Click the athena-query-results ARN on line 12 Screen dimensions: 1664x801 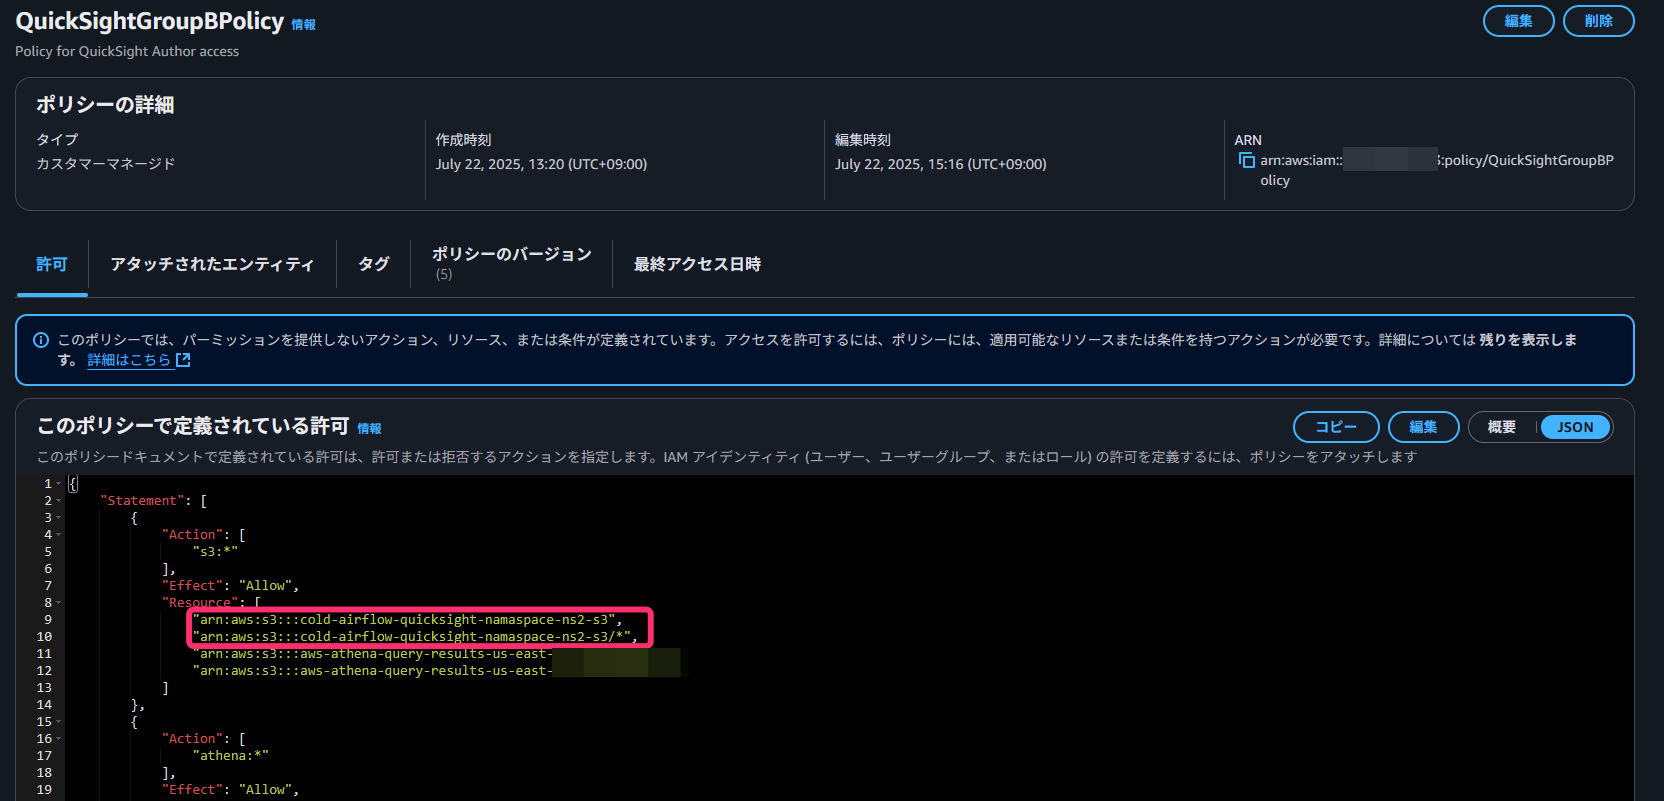(372, 671)
